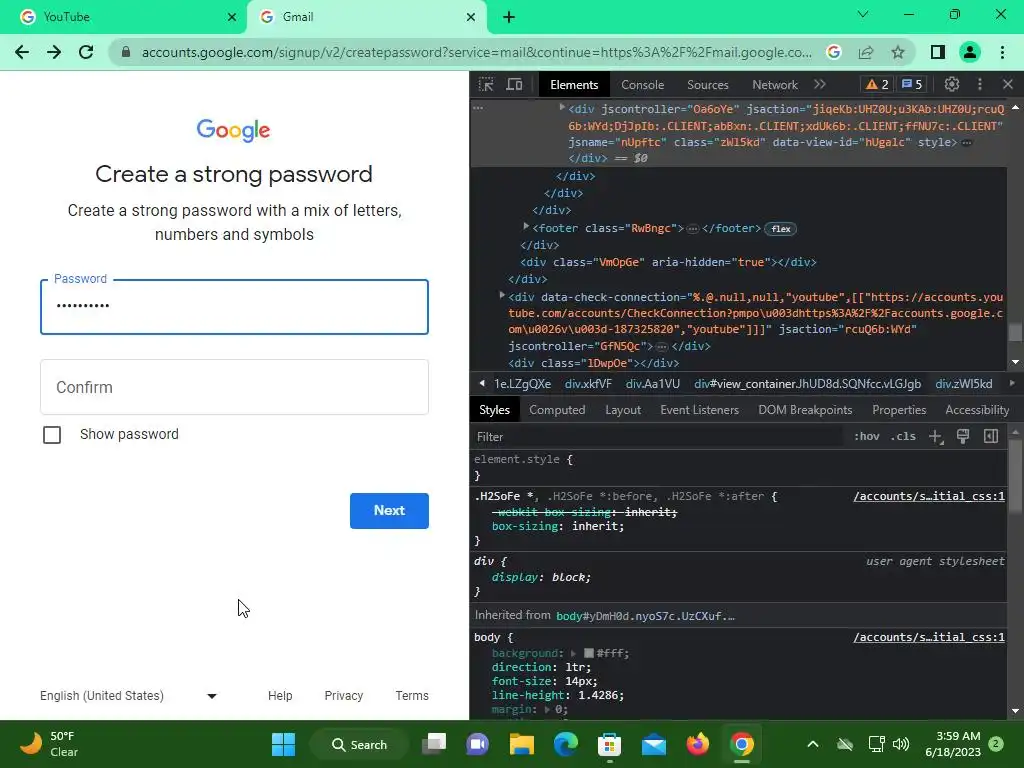This screenshot has height=768, width=1024.
Task: Open the Help link
Action: (280, 696)
